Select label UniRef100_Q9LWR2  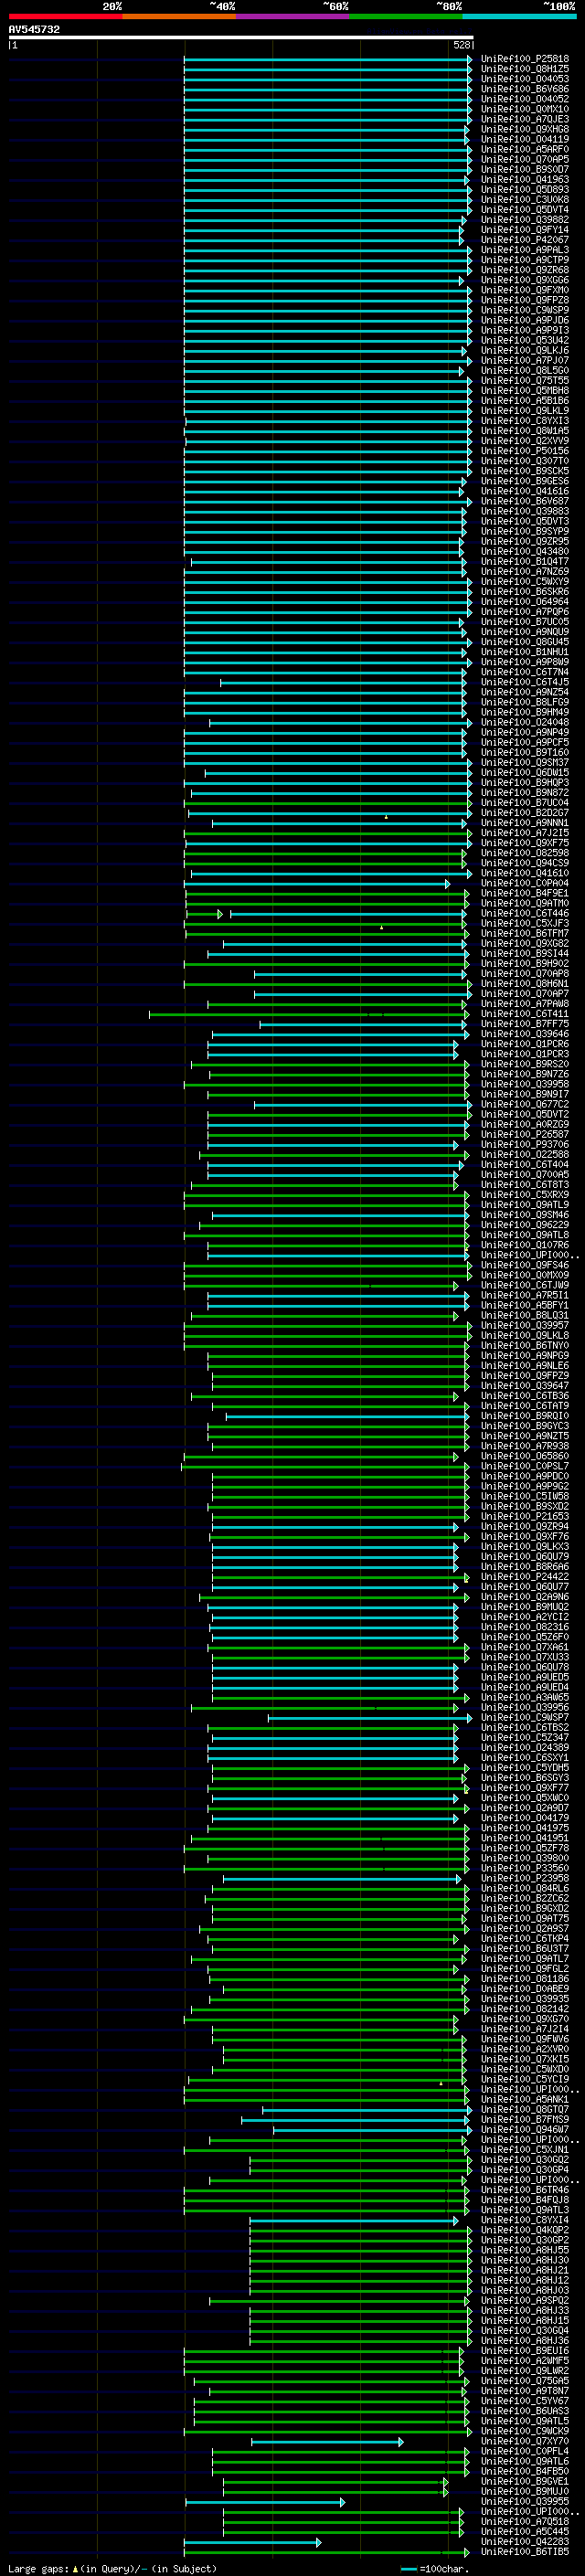tap(525, 2371)
